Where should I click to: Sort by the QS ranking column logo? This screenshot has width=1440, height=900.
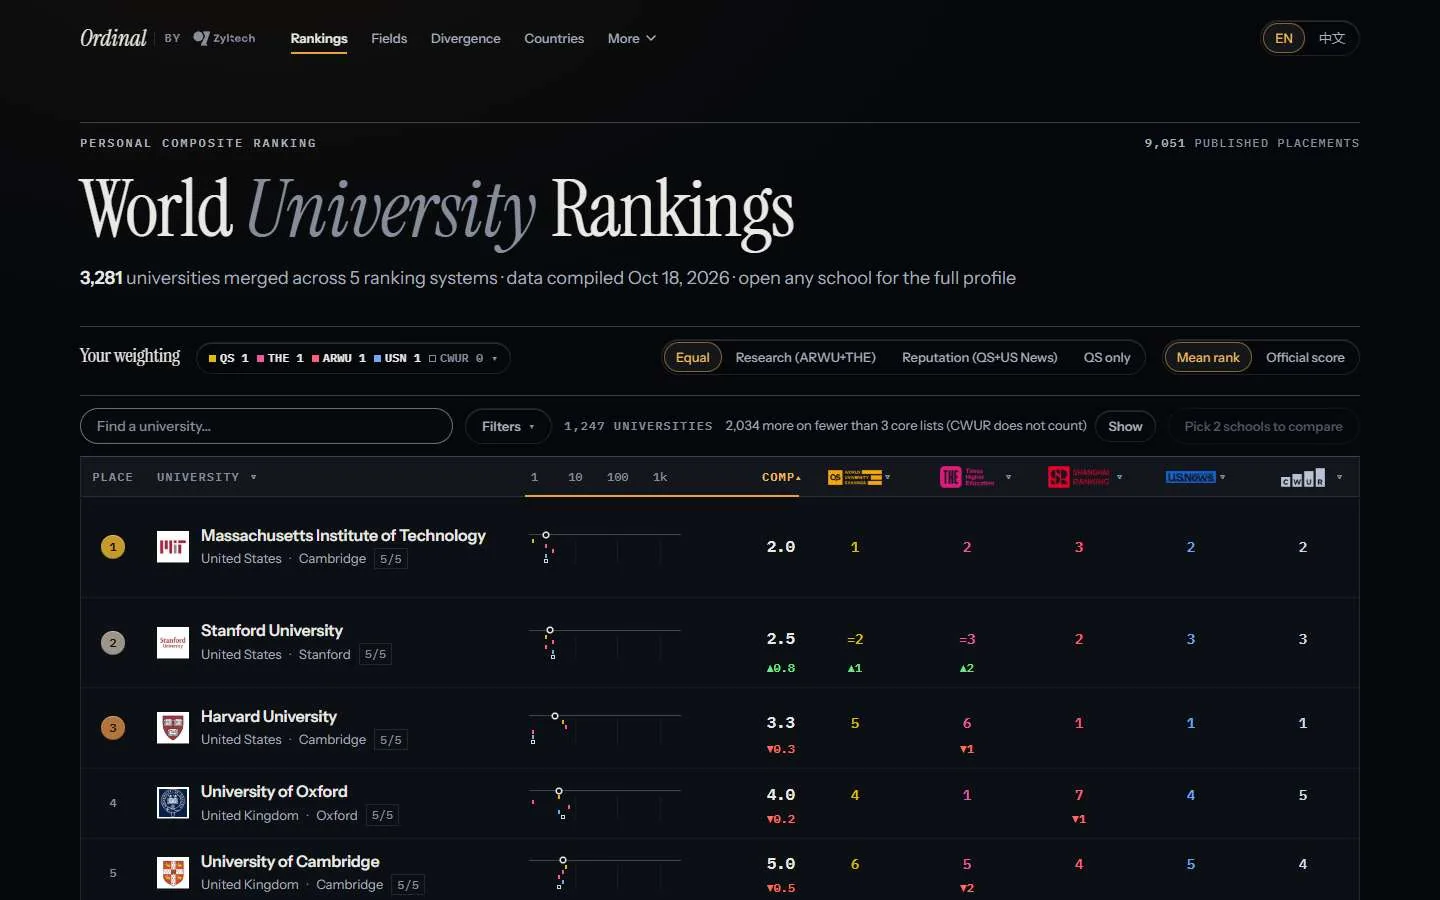(x=855, y=477)
